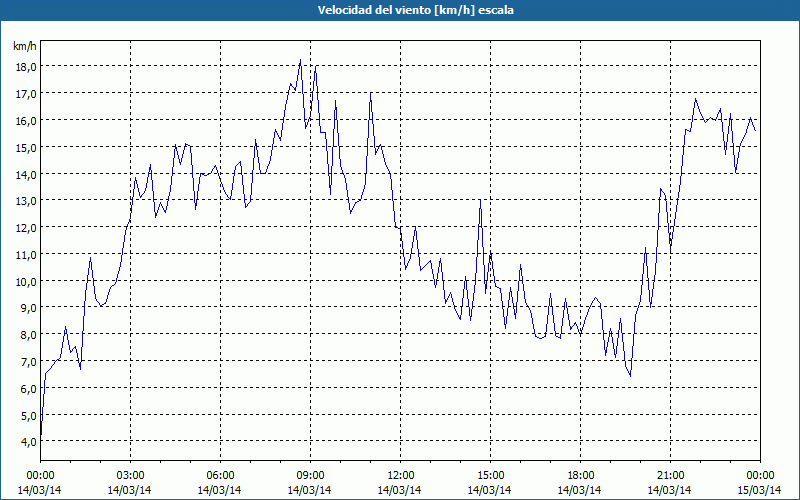Click the 00:00 time label above 15/03/14
Image resolution: width=800 pixels, height=500 pixels.
coord(760,476)
